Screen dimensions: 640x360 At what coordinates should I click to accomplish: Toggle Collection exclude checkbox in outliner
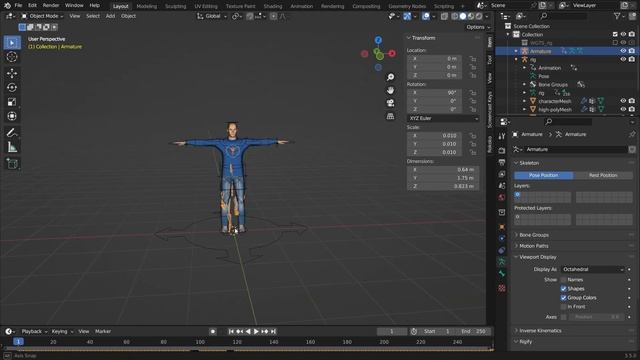[615, 34]
